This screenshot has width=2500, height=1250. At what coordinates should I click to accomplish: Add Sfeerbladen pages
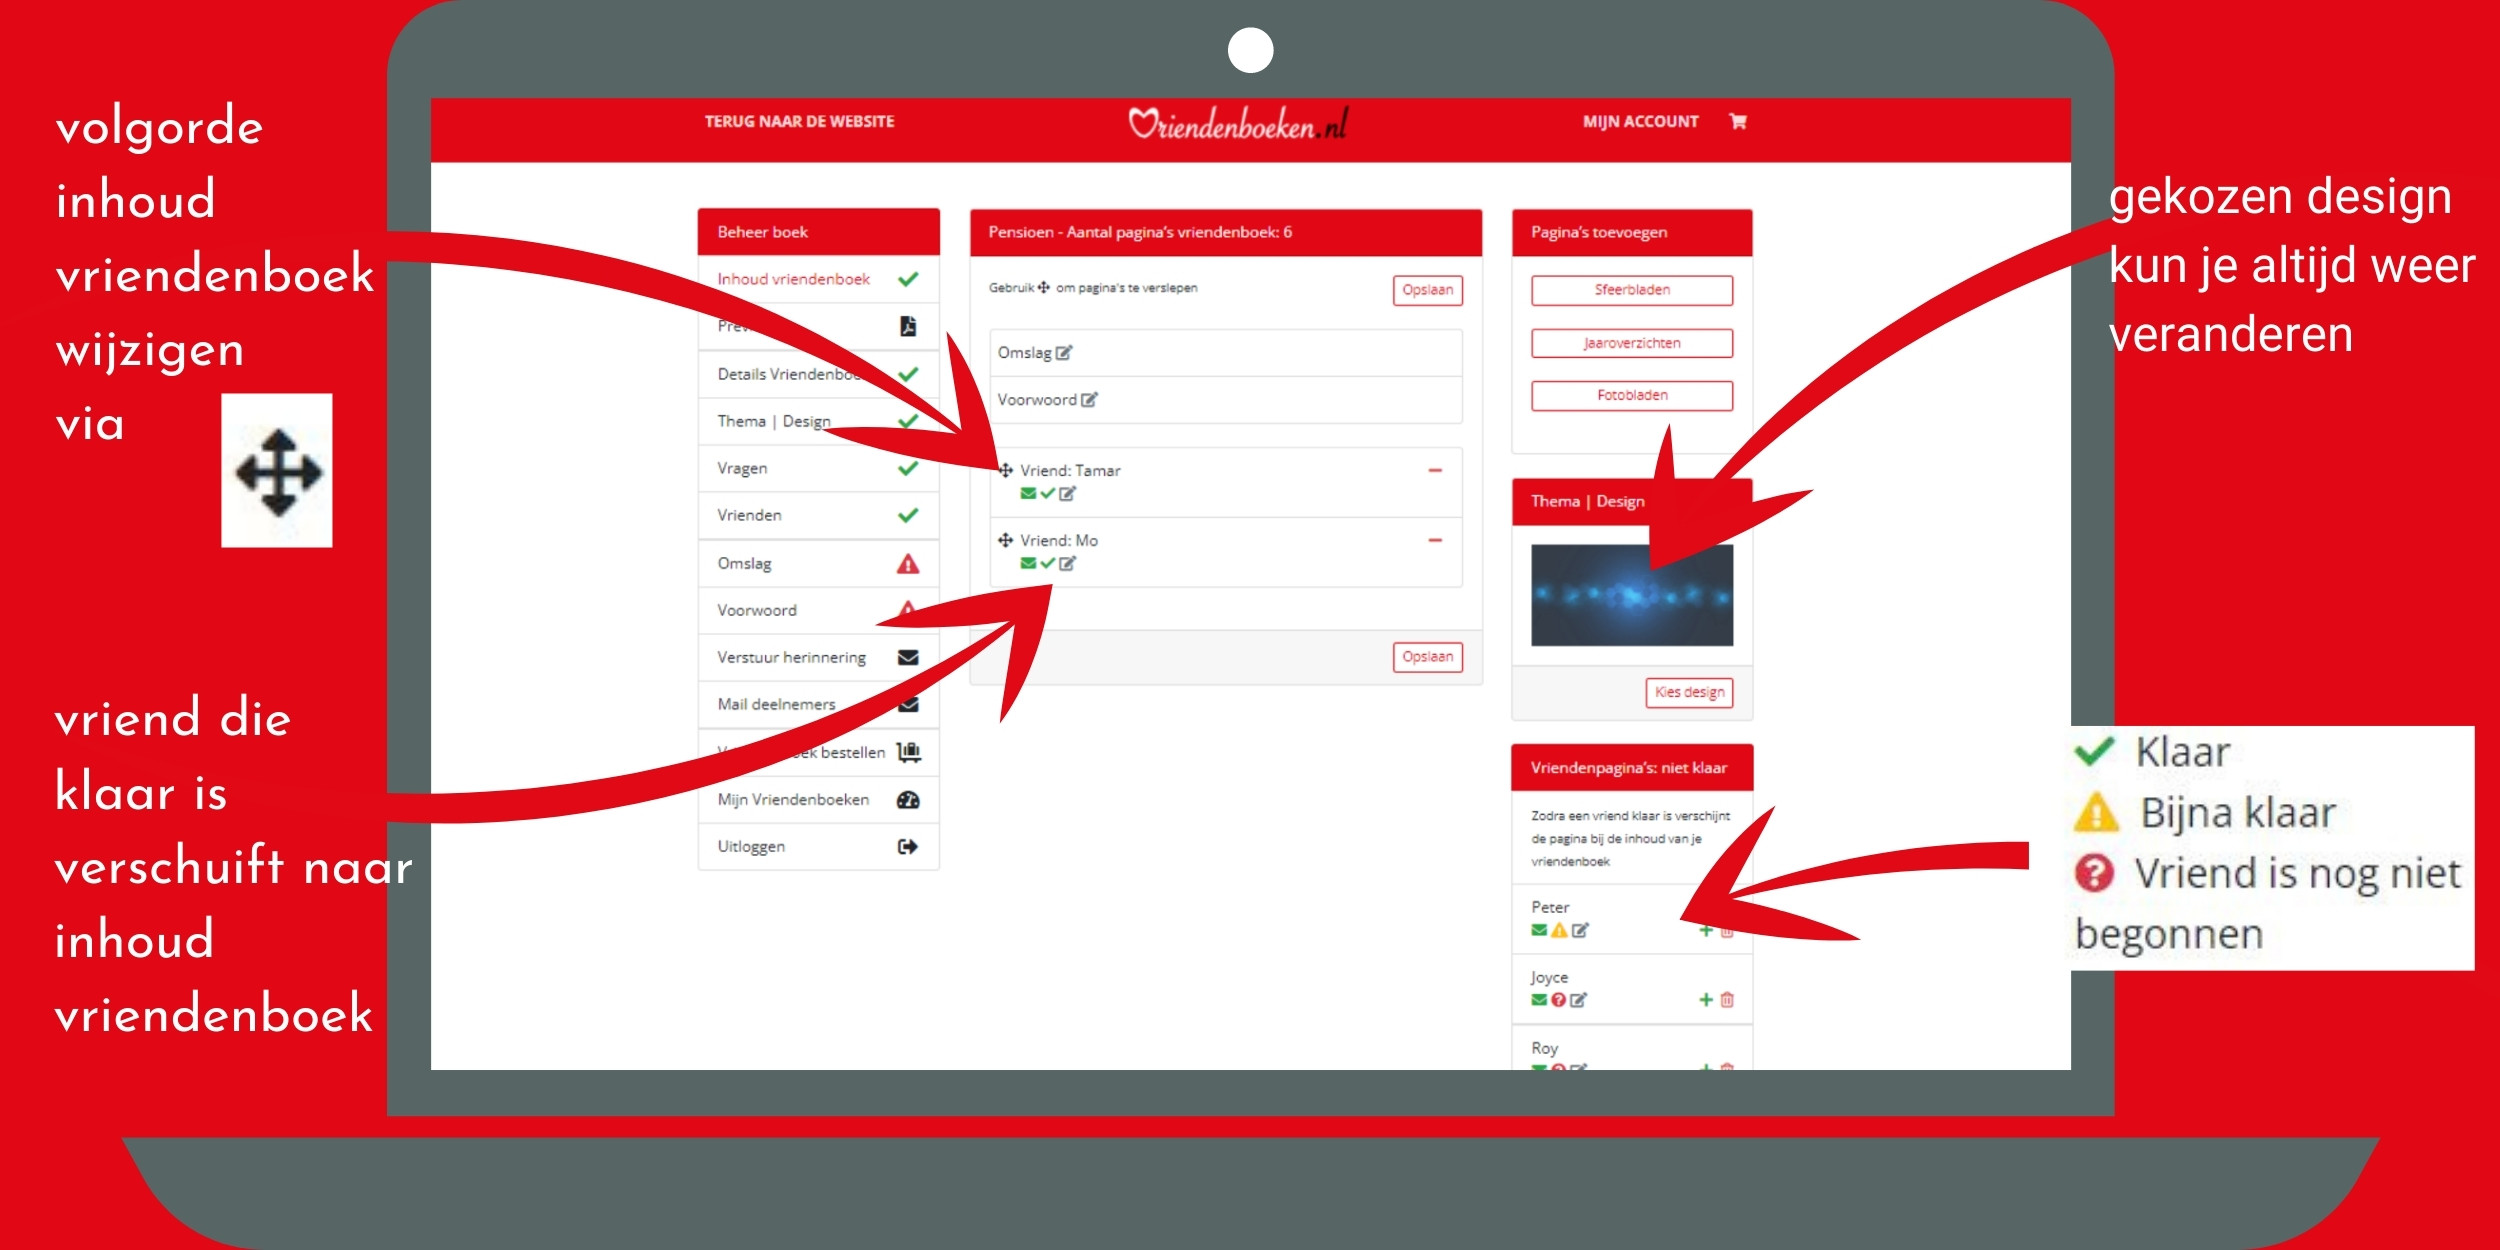point(1632,290)
